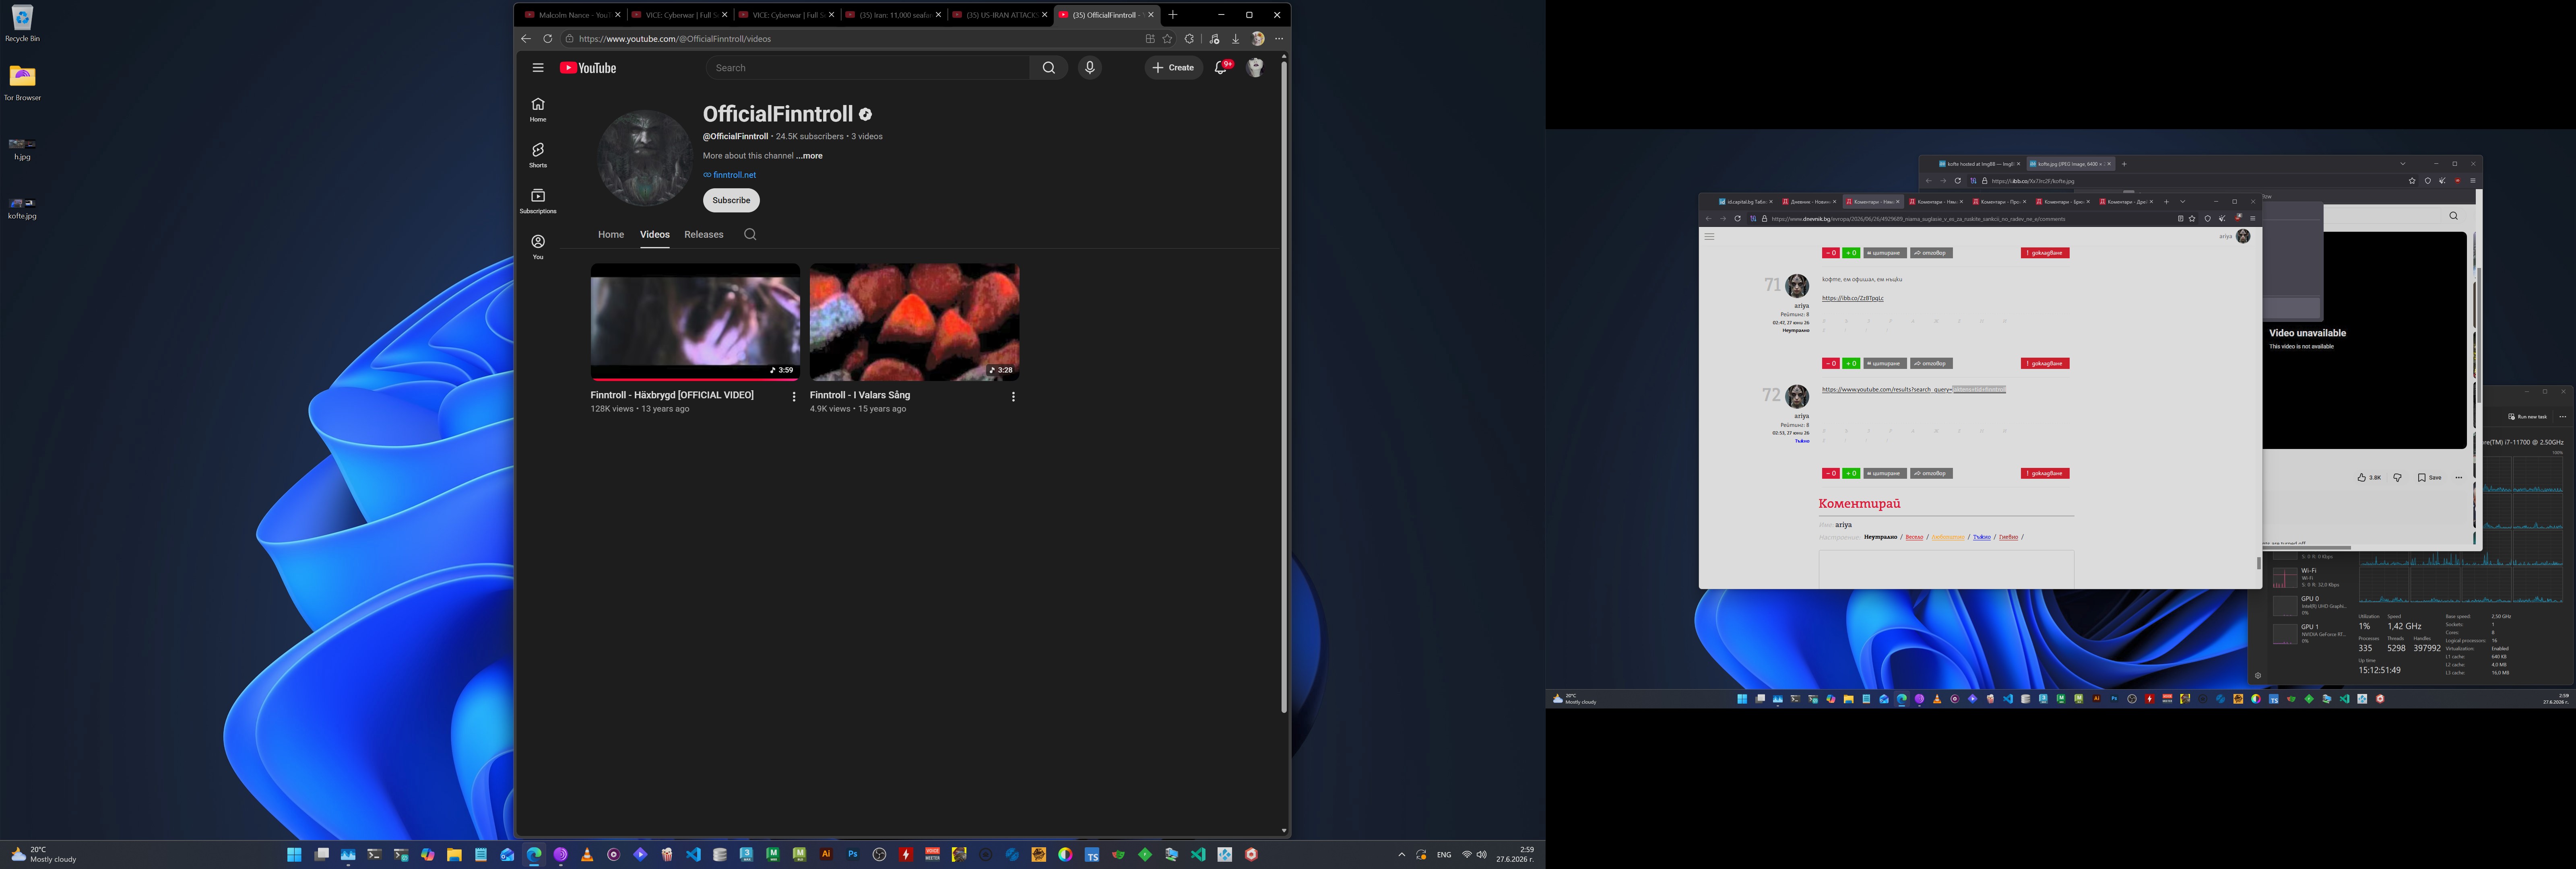Open the Recycle Bin desktop icon

click(22, 23)
